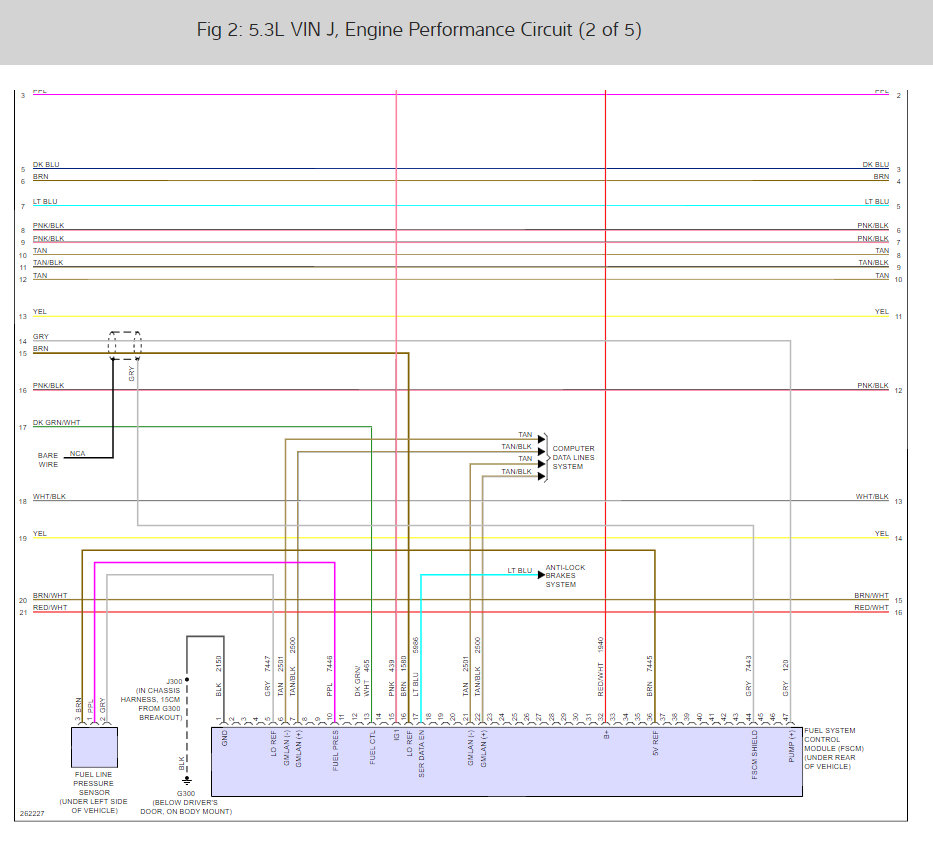The width and height of the screenshot is (933, 844).
Task: Click the DK GRN/WHT 465 wire label
Action: pos(362,678)
